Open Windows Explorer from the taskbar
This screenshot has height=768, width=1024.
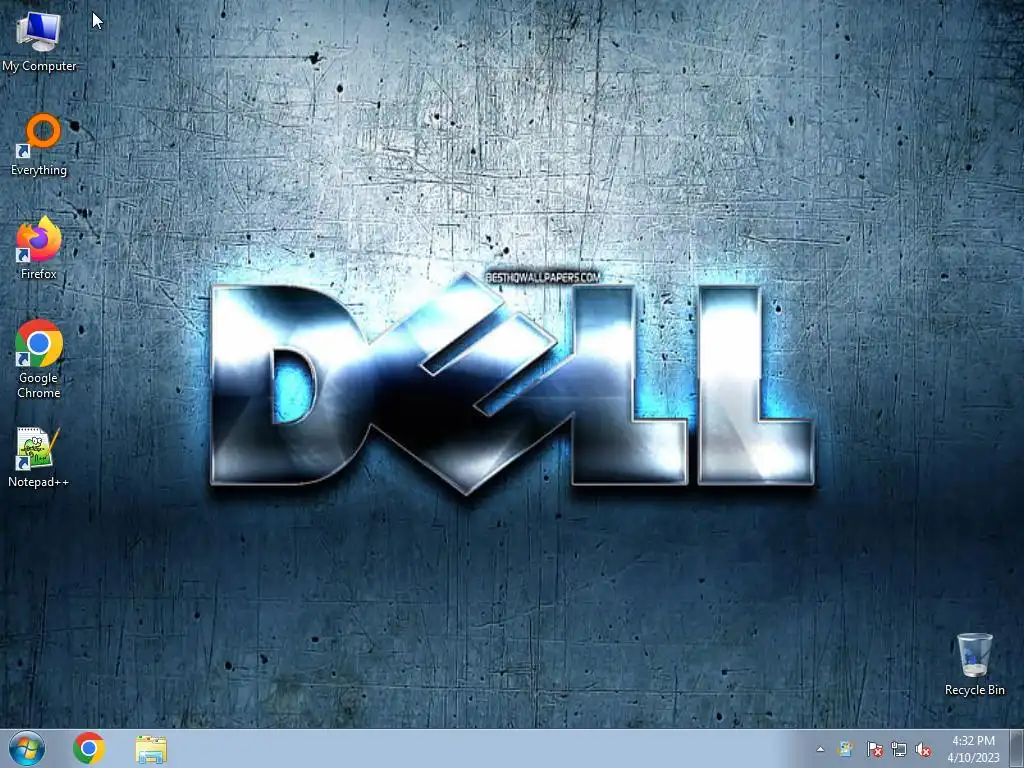(x=151, y=749)
